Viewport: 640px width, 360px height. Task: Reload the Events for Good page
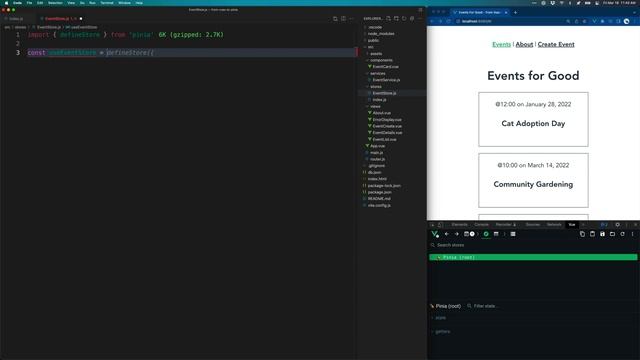coord(448,21)
